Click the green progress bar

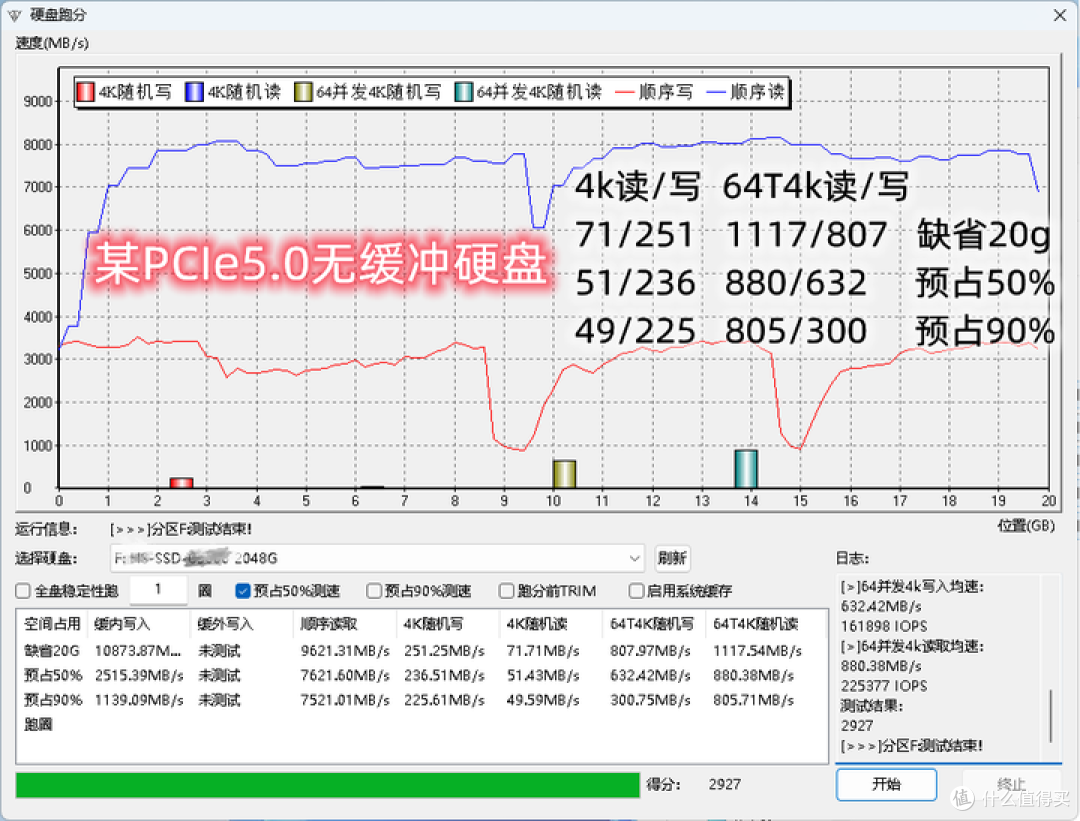(328, 785)
